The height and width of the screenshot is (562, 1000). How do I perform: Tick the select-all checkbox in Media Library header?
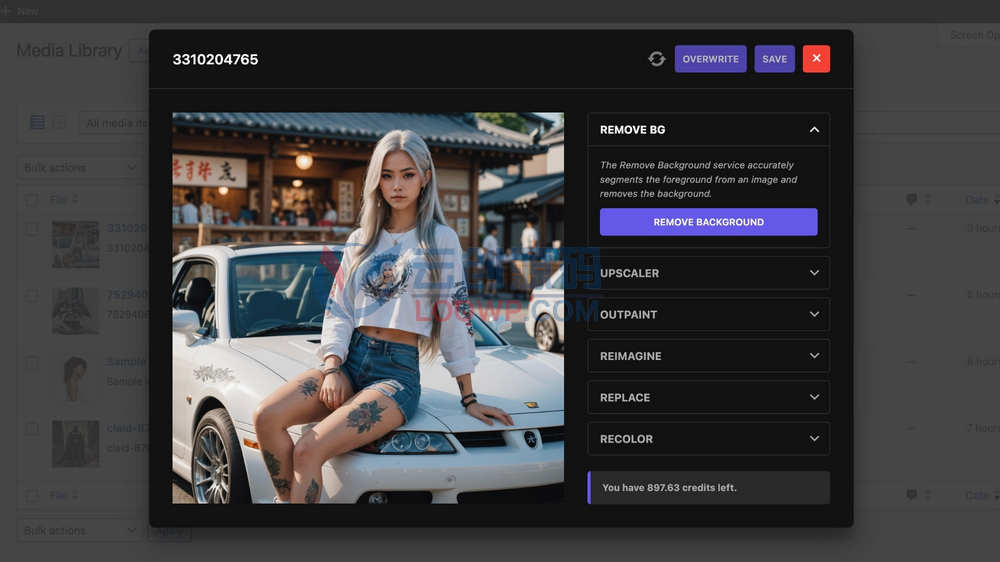click(31, 200)
